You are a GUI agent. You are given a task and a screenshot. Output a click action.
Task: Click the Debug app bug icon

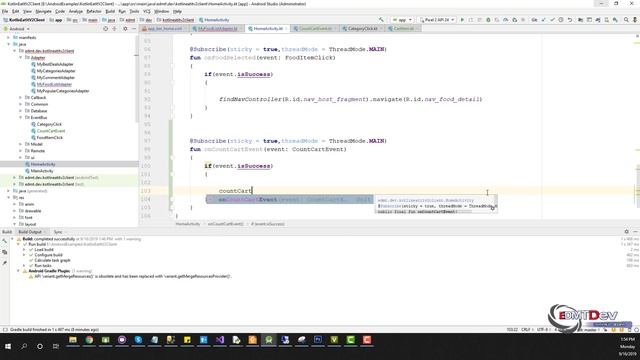488,20
